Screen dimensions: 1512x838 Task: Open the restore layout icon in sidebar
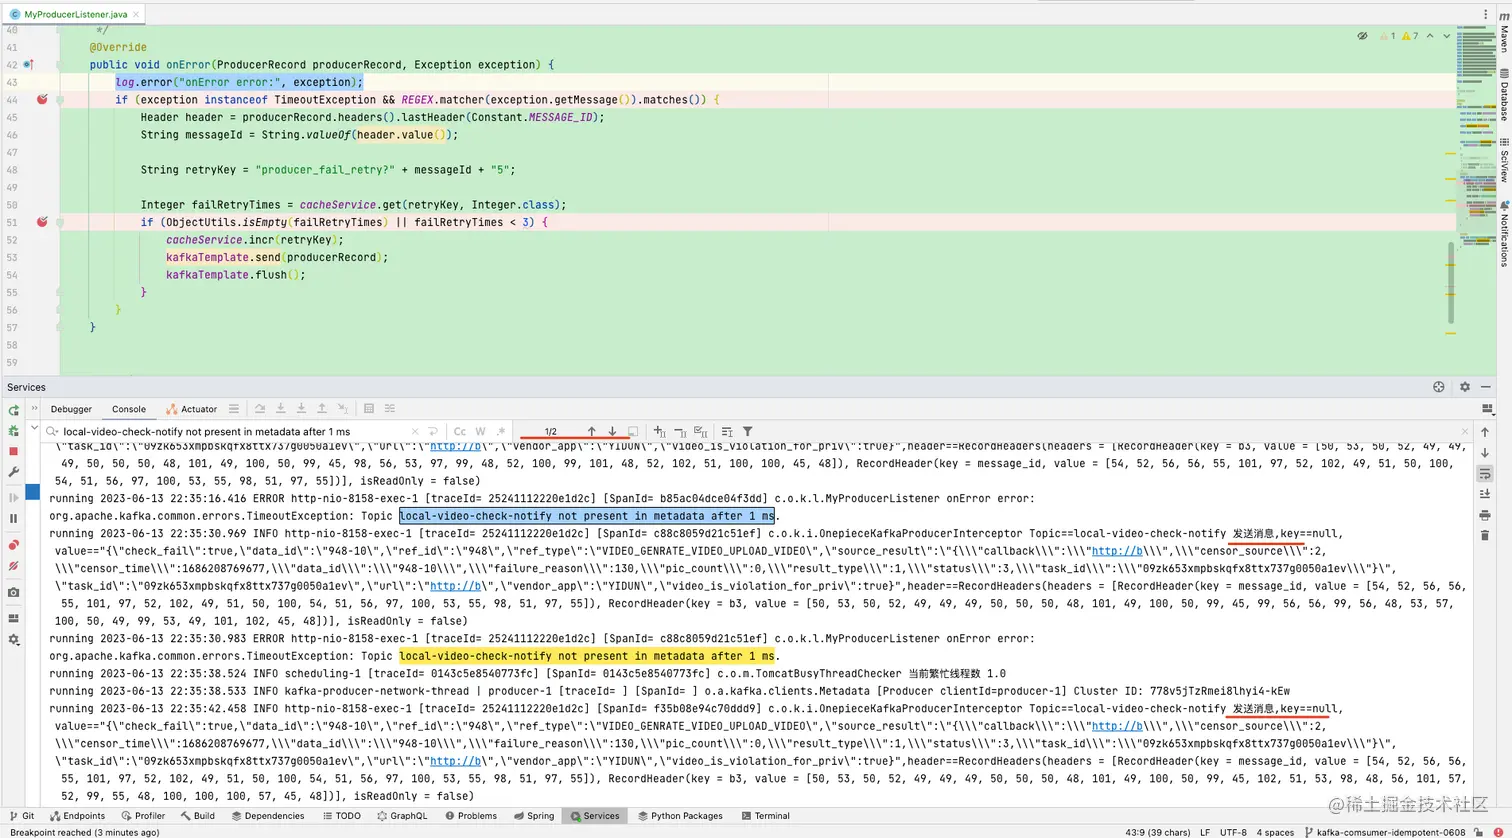tap(13, 618)
